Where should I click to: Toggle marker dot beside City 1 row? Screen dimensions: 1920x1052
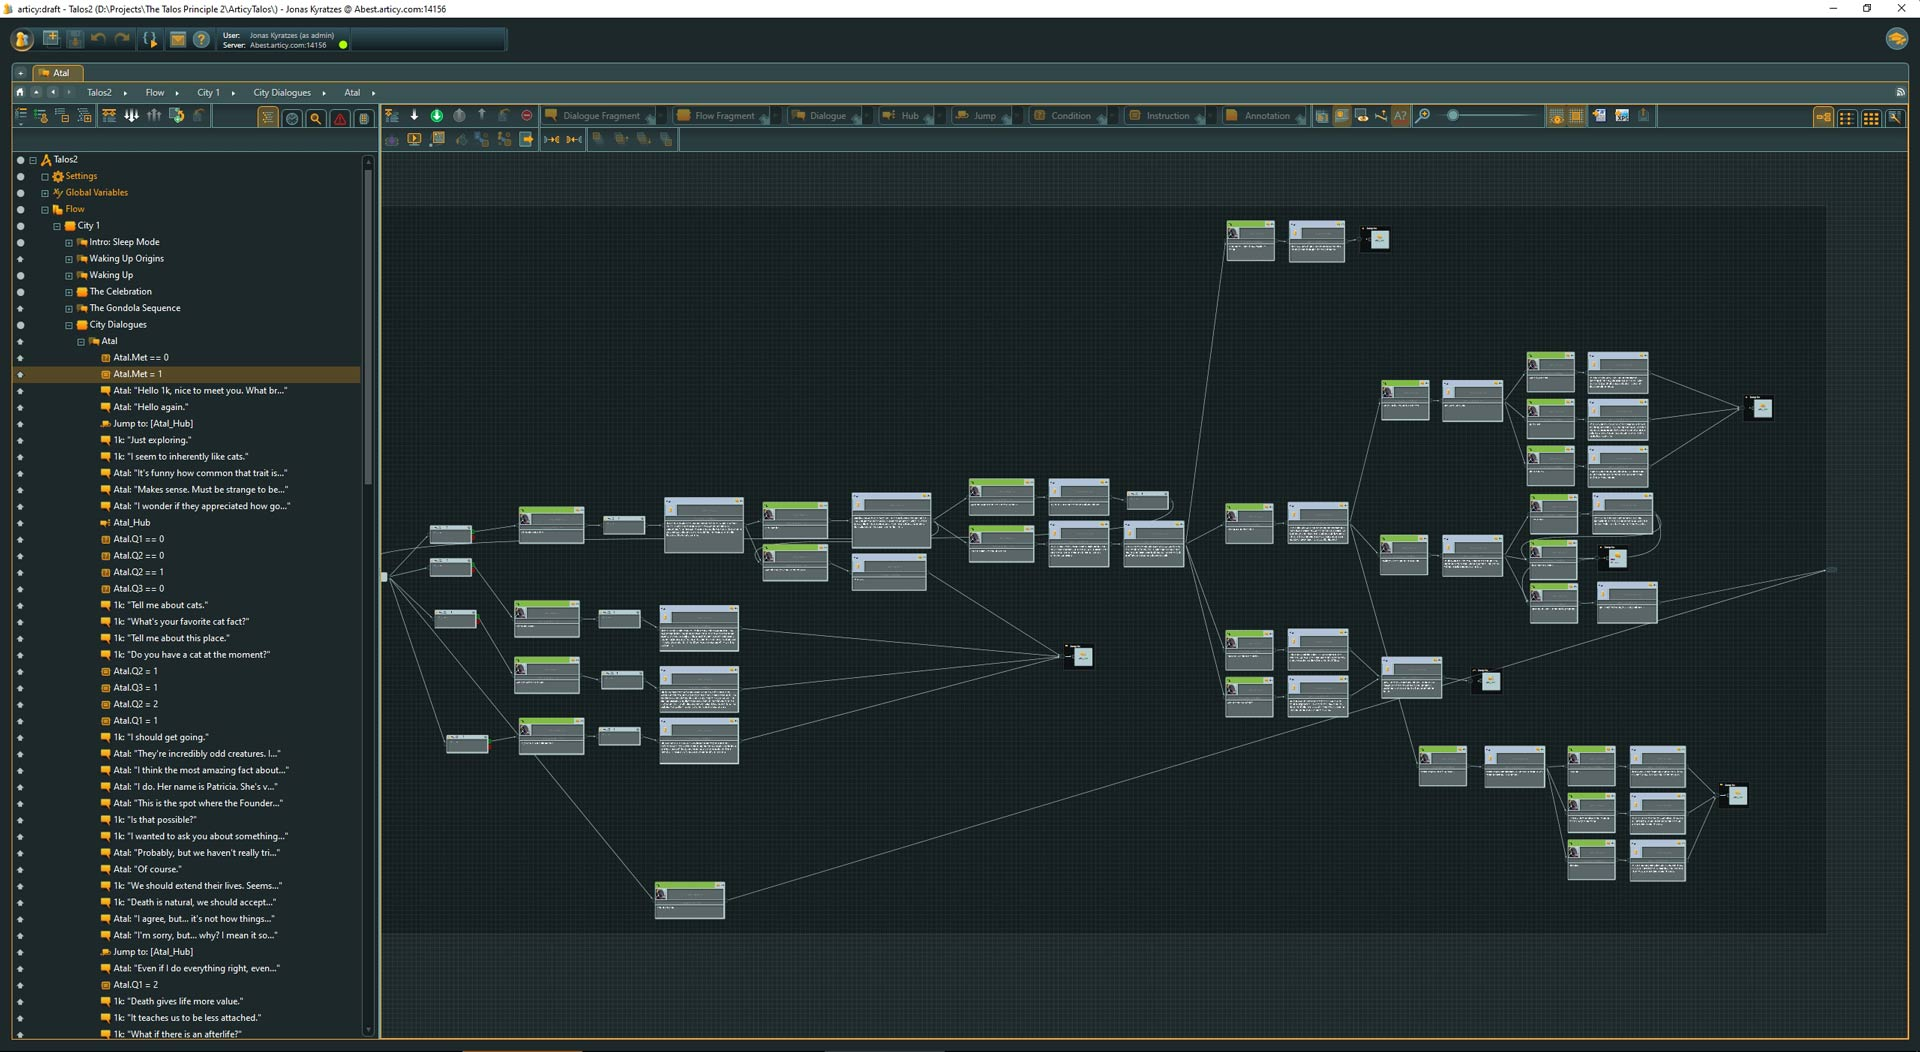coord(20,226)
